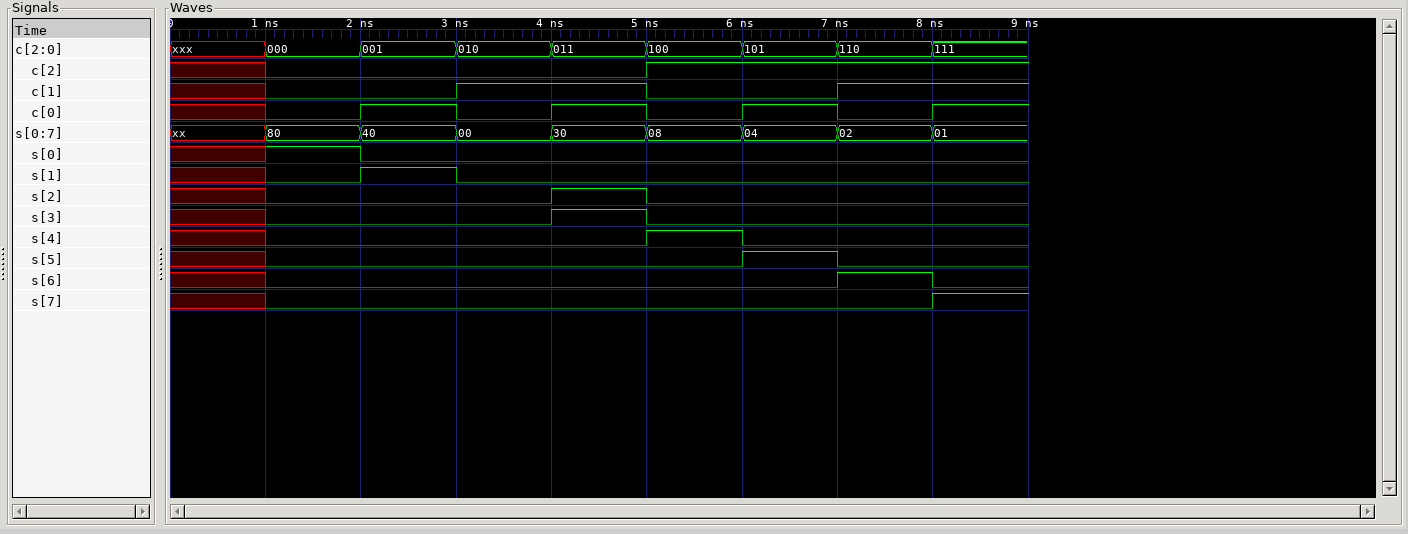Click the s[0:7] value 40 segment
Viewport: 1408px width, 534px height.
408,133
